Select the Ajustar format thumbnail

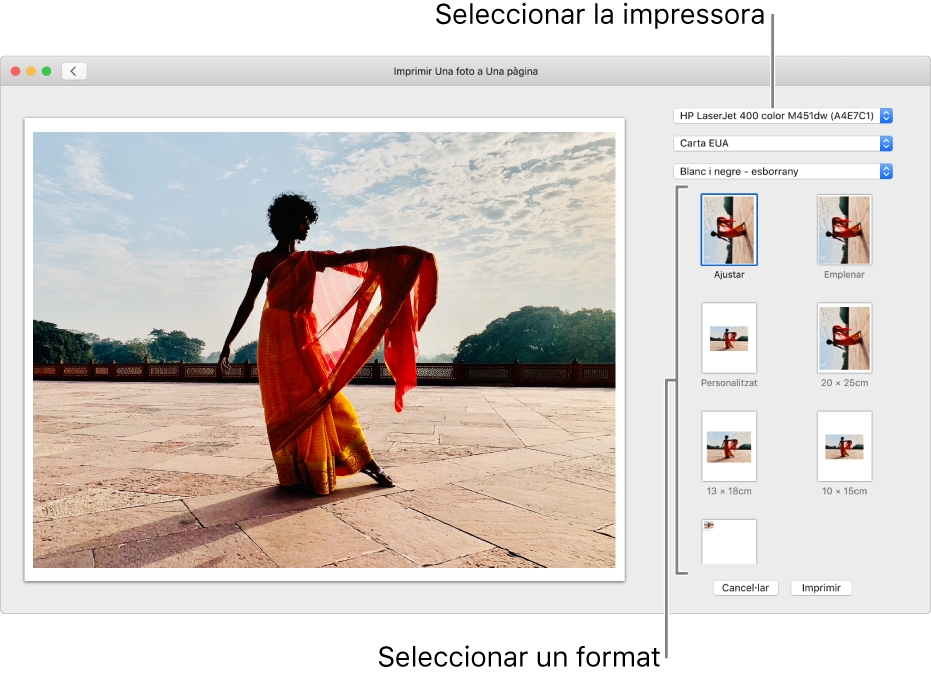pyautogui.click(x=729, y=229)
